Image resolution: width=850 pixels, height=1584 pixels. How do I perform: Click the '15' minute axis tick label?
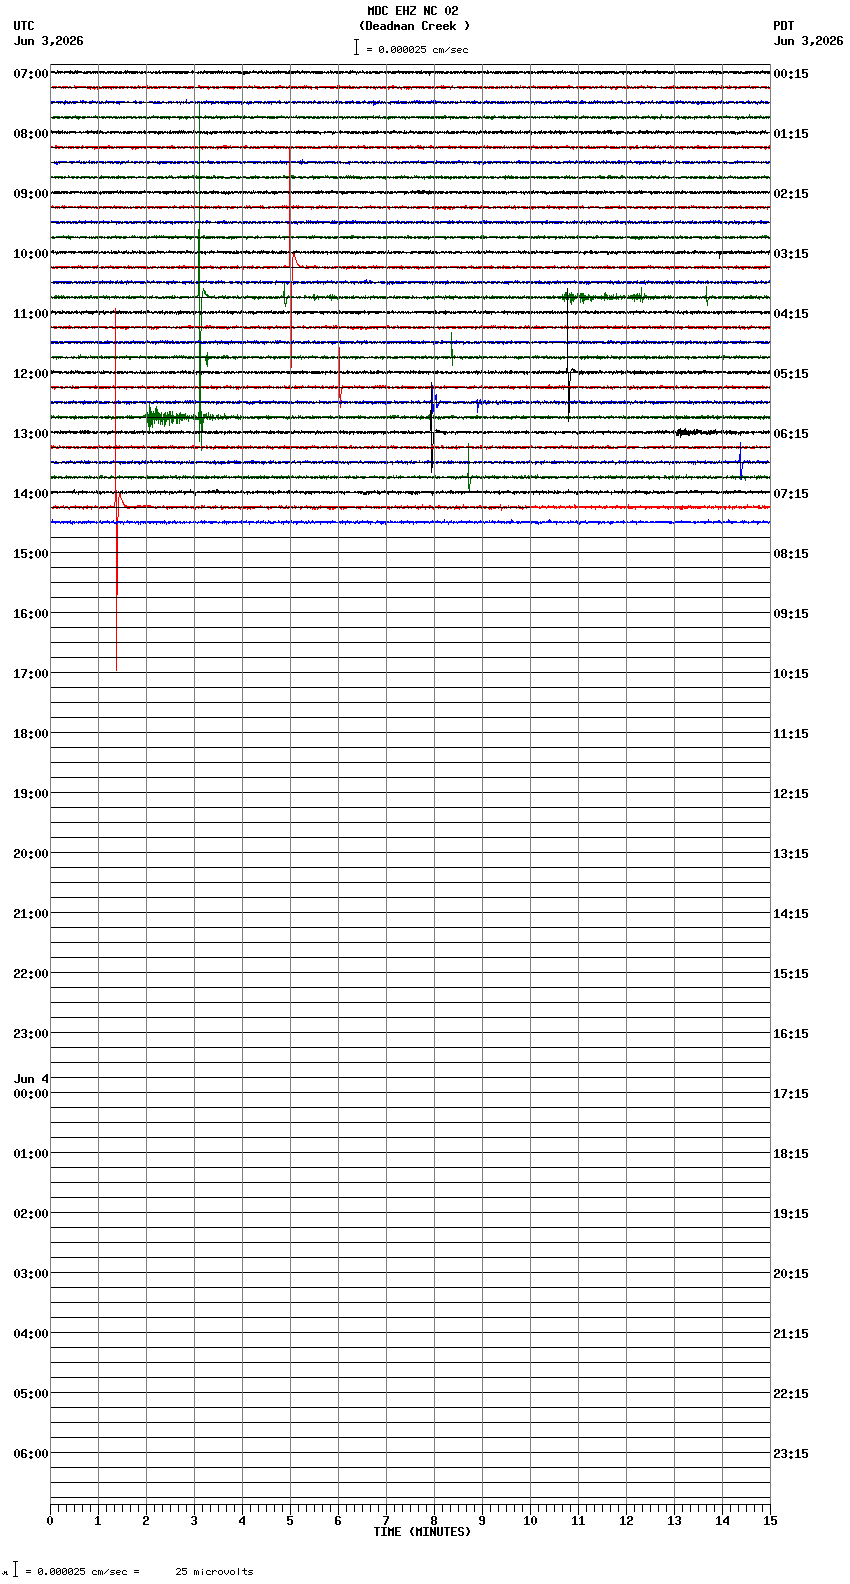coord(769,1521)
